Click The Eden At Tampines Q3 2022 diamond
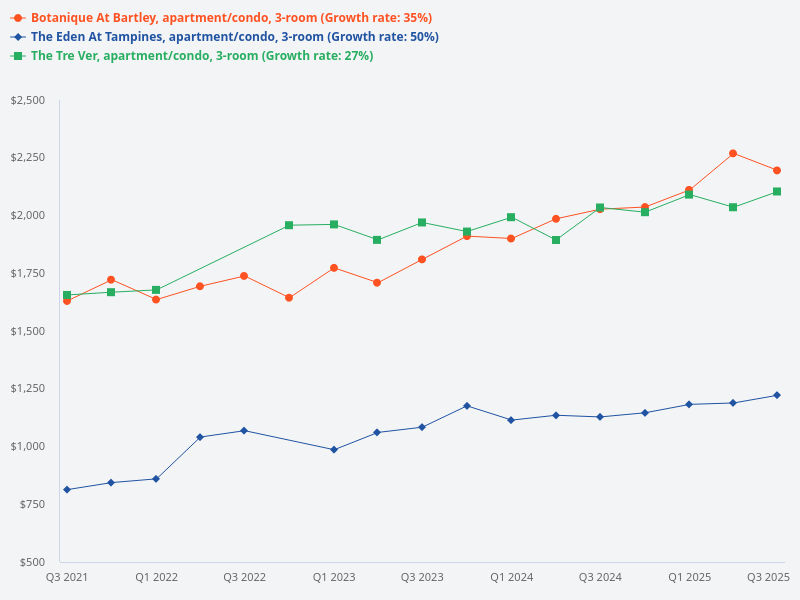 pyautogui.click(x=244, y=430)
